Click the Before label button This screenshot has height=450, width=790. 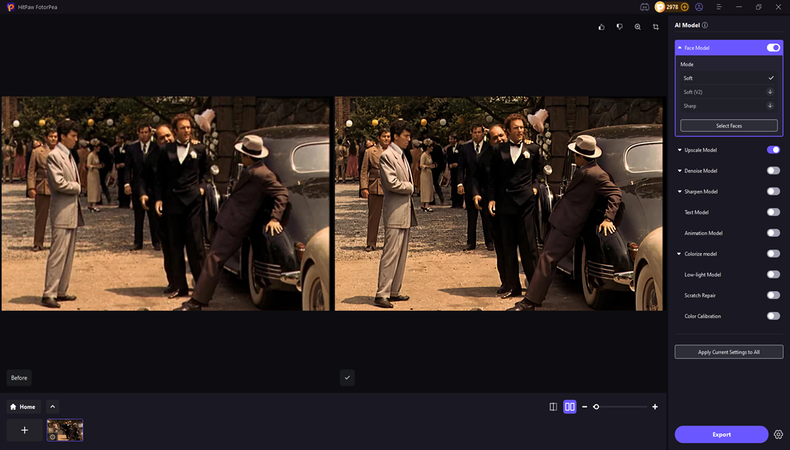(x=19, y=377)
